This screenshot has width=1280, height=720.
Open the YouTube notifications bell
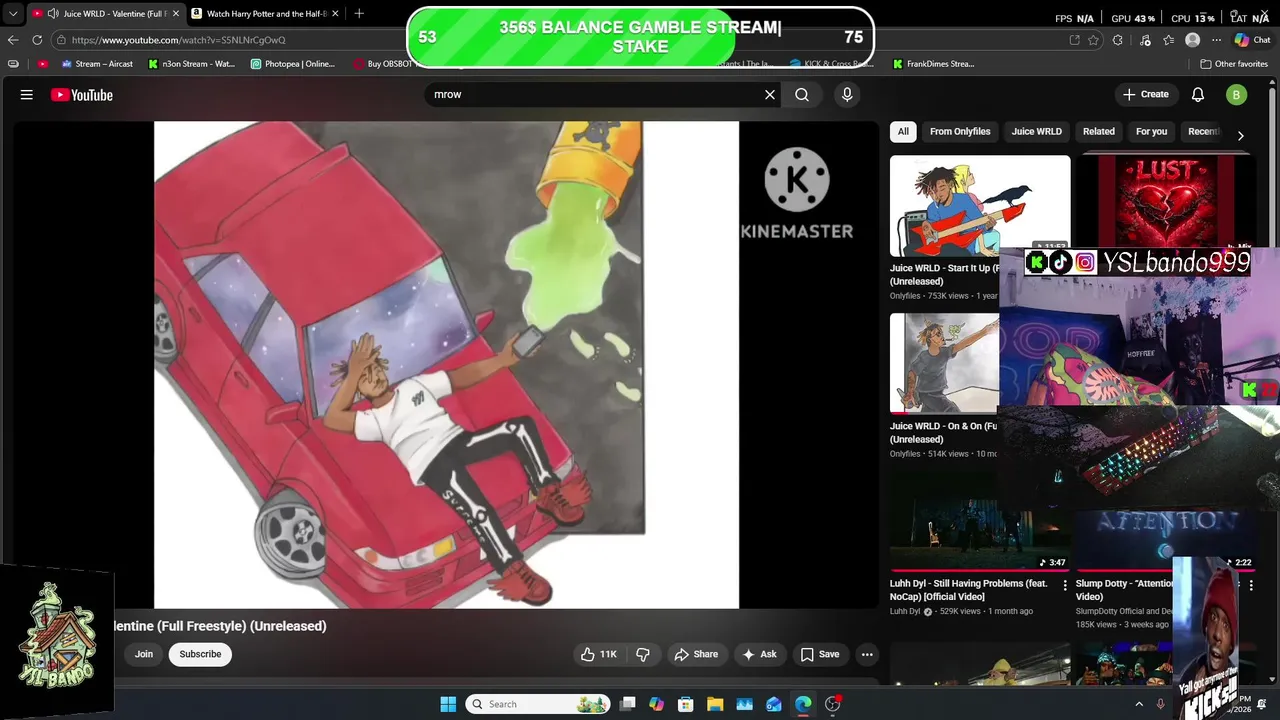tap(1198, 95)
